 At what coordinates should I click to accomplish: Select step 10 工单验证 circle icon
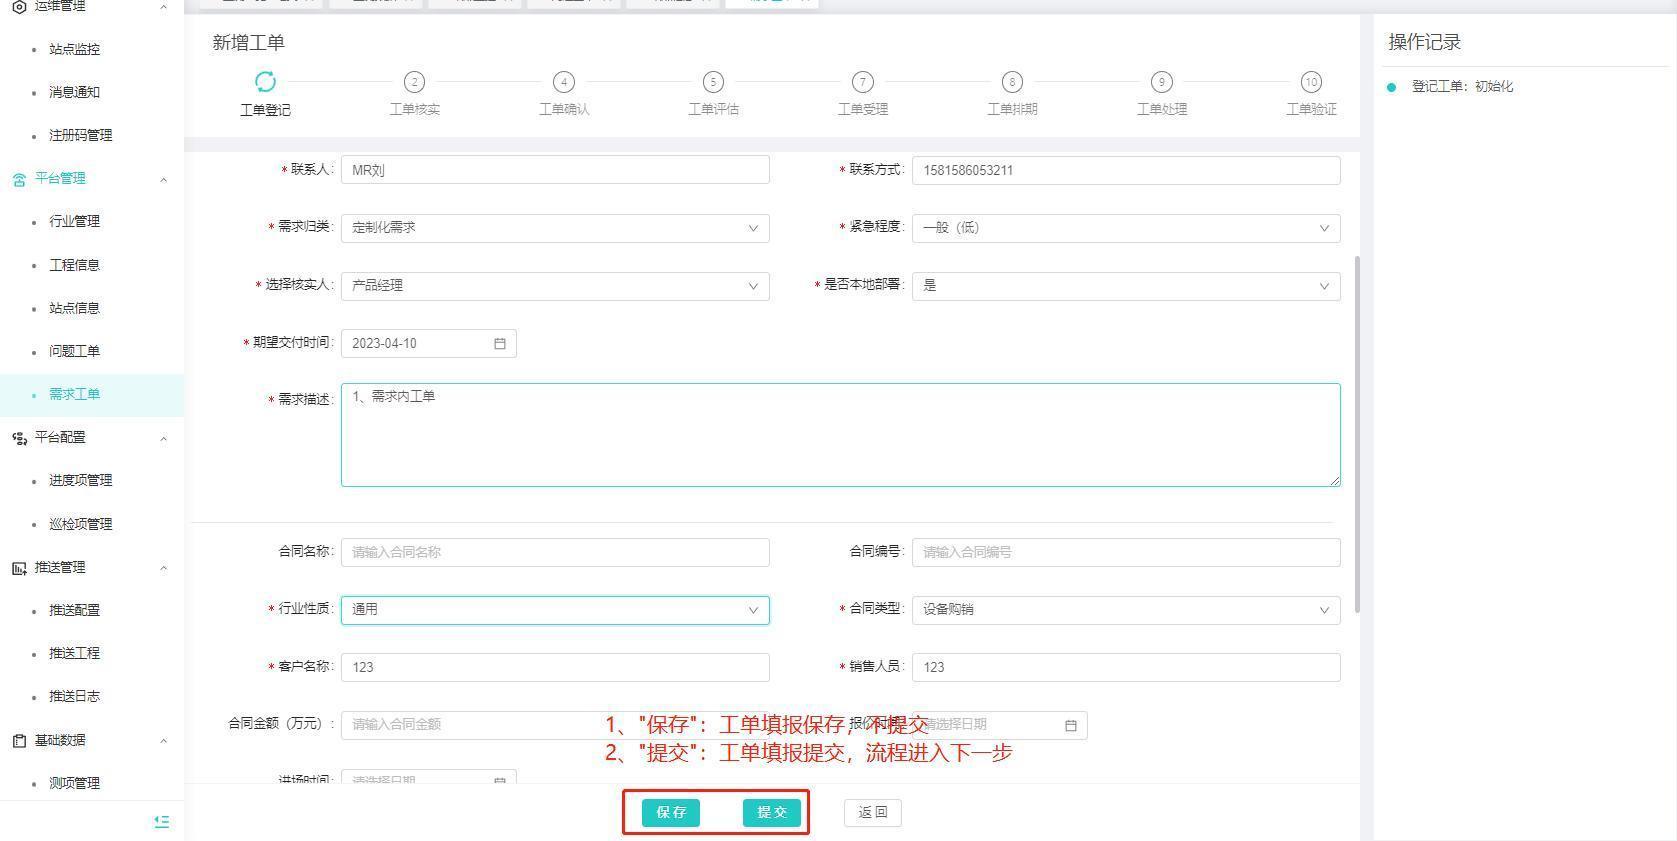click(1310, 82)
